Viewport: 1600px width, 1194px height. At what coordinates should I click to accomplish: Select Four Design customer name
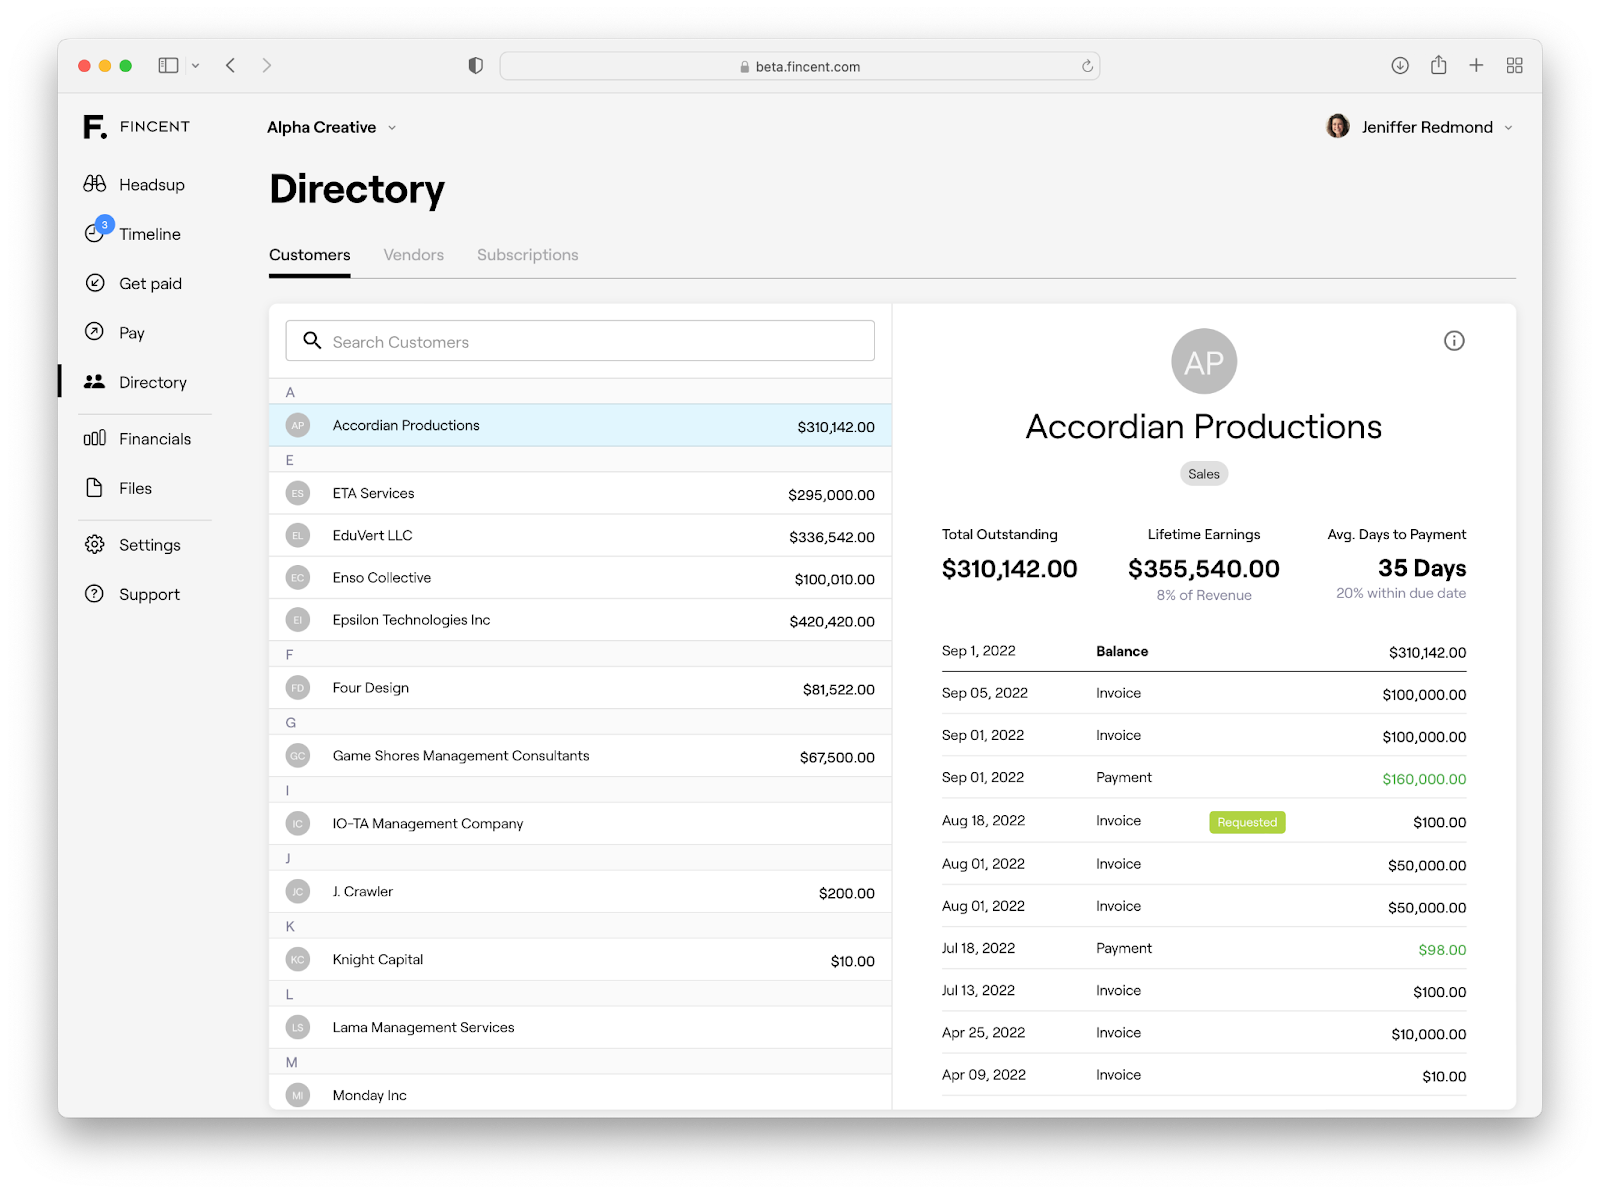(x=371, y=688)
